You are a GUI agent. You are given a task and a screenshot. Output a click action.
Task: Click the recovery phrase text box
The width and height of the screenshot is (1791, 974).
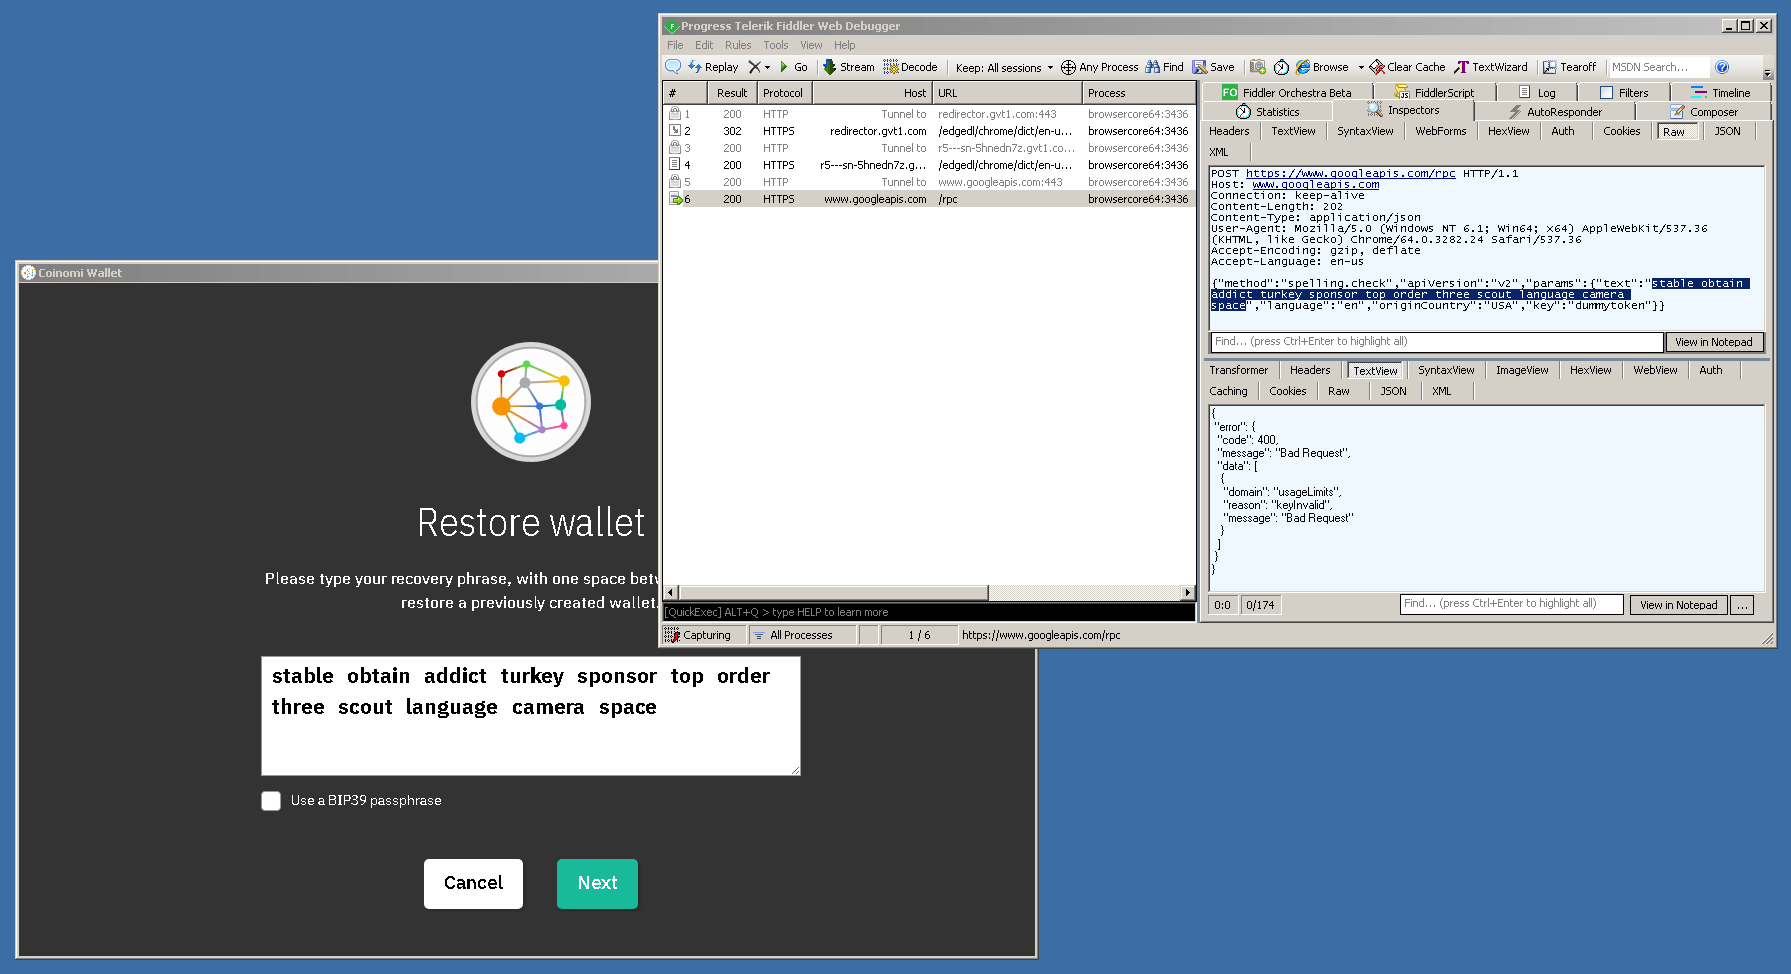point(530,715)
